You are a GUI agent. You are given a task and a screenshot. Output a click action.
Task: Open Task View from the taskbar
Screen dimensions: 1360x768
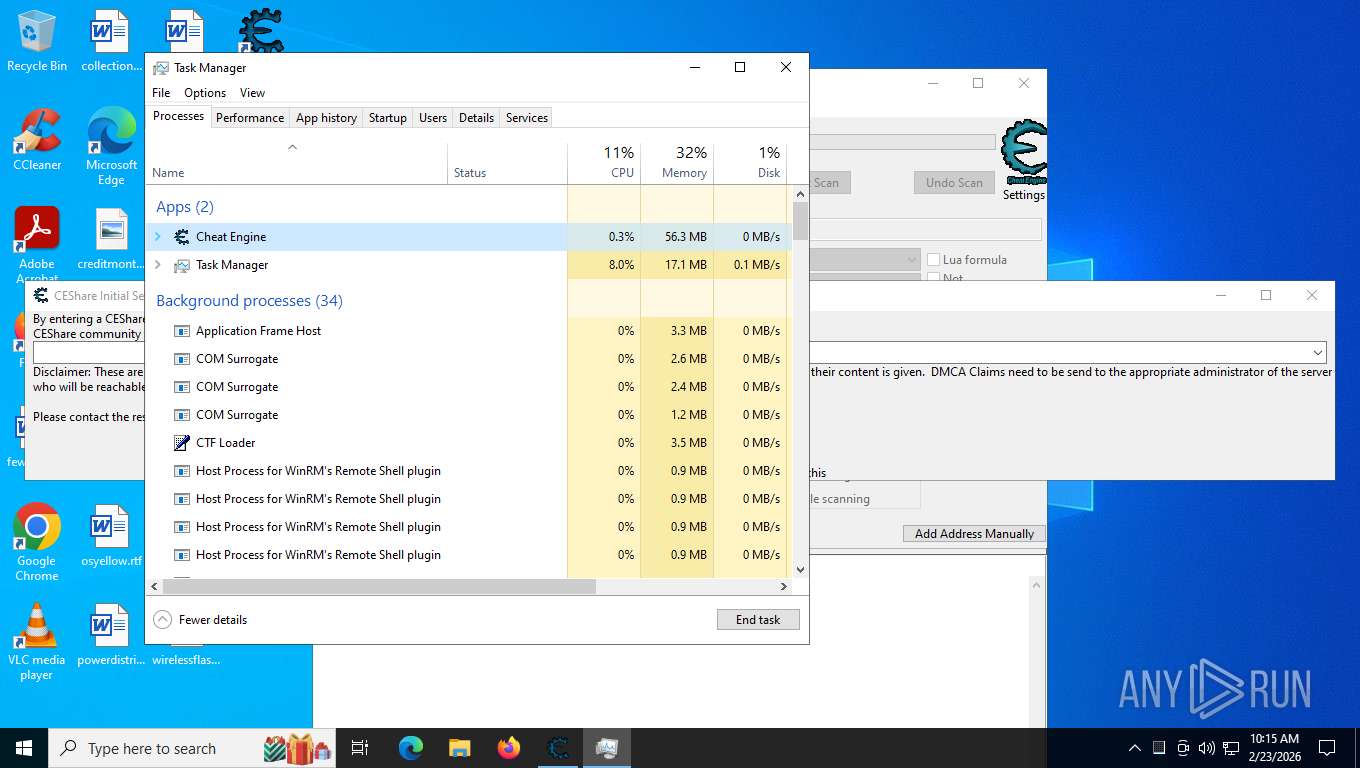[x=360, y=748]
